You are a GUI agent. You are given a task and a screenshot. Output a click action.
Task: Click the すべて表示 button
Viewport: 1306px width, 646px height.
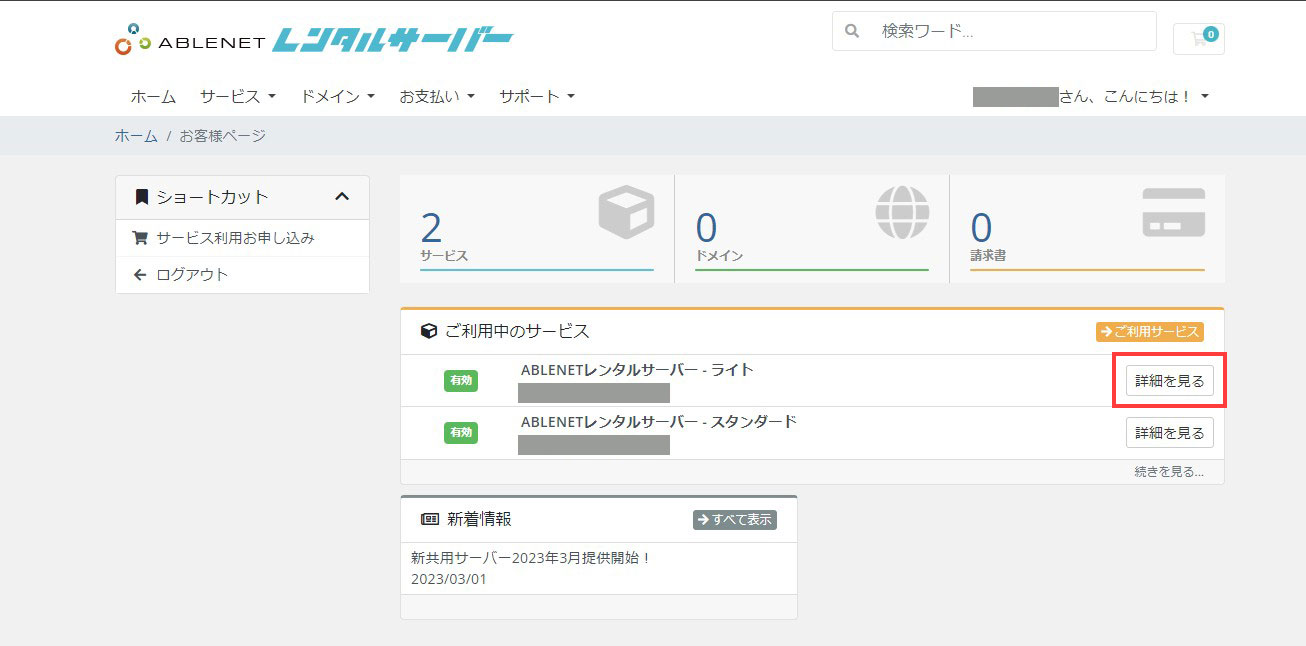(735, 520)
